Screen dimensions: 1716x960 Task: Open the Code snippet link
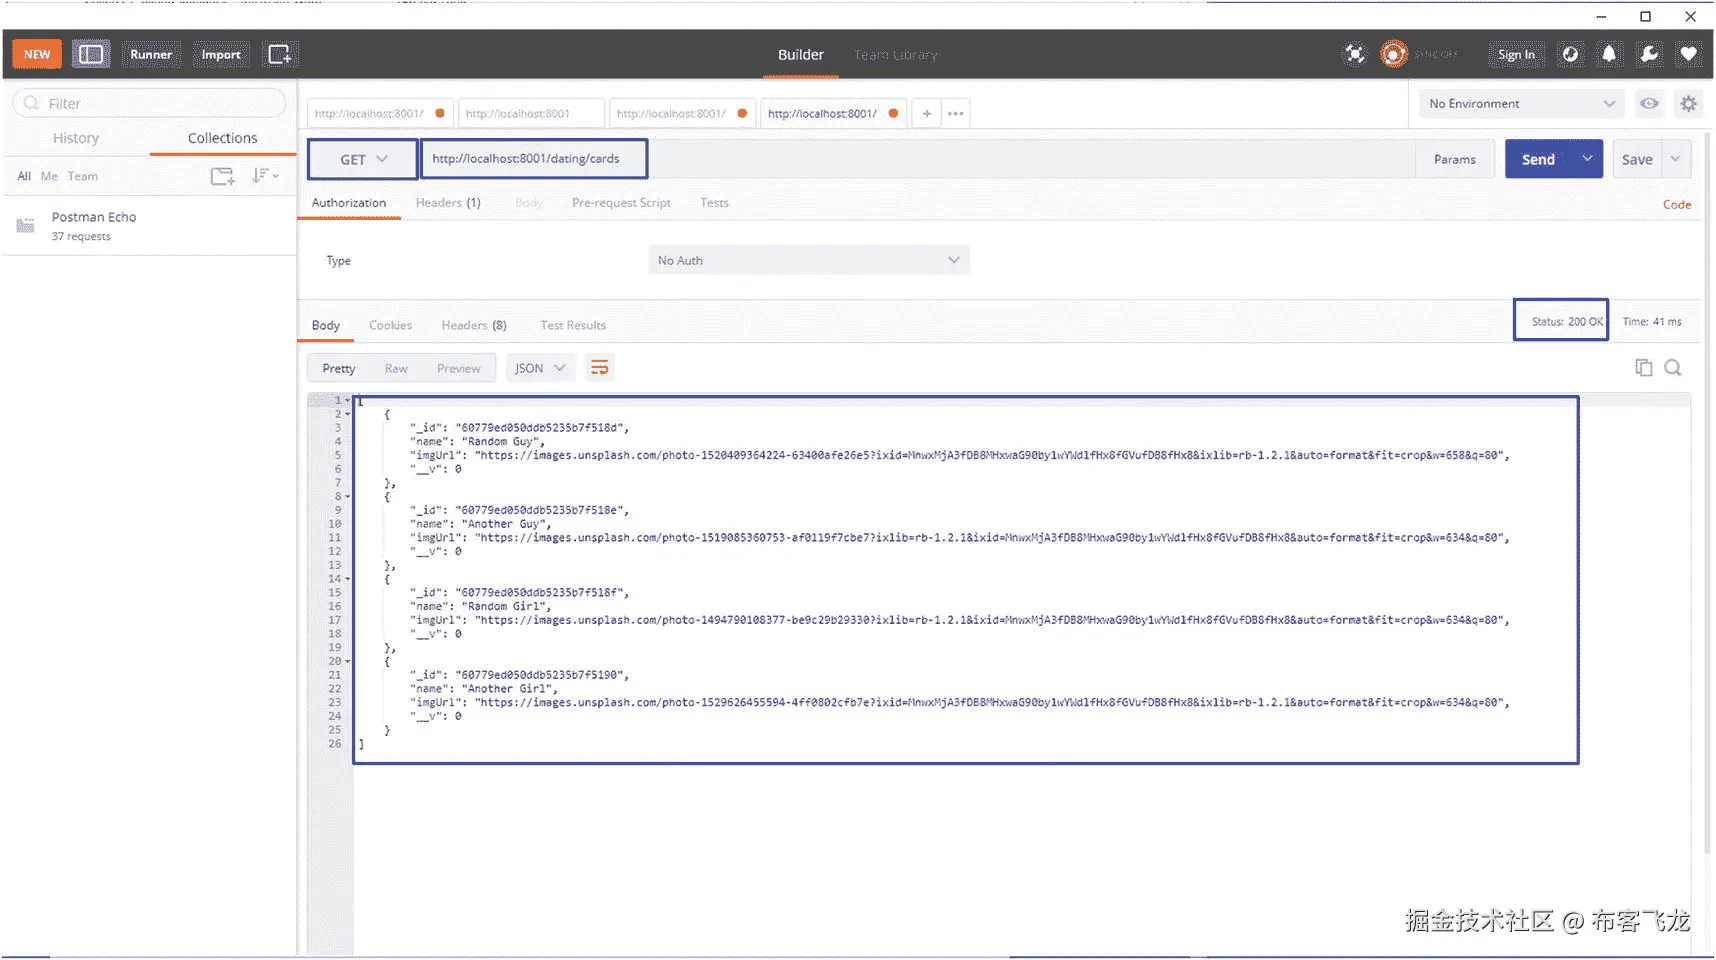(1677, 204)
